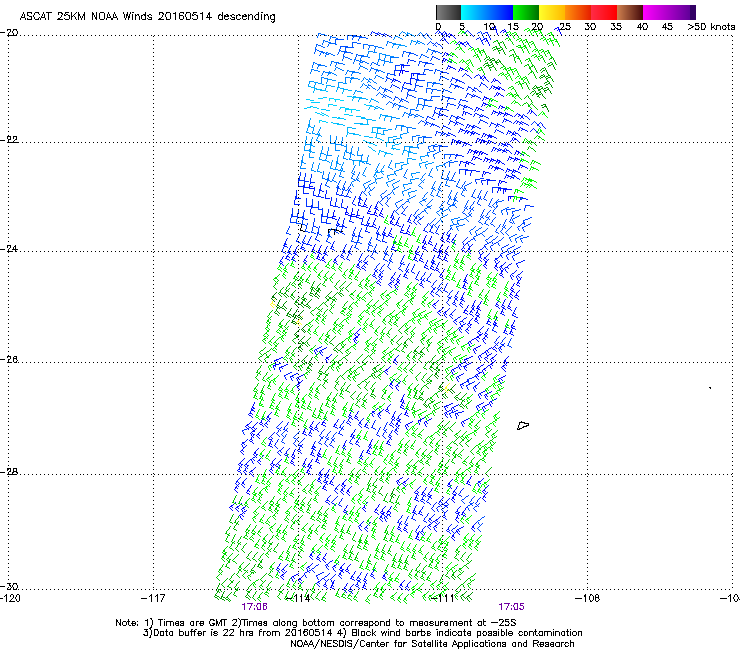Image resolution: width=740 pixels, height=650 pixels.
Task: Click the 'Times are GMT' note line
Action: [x=316, y=623]
